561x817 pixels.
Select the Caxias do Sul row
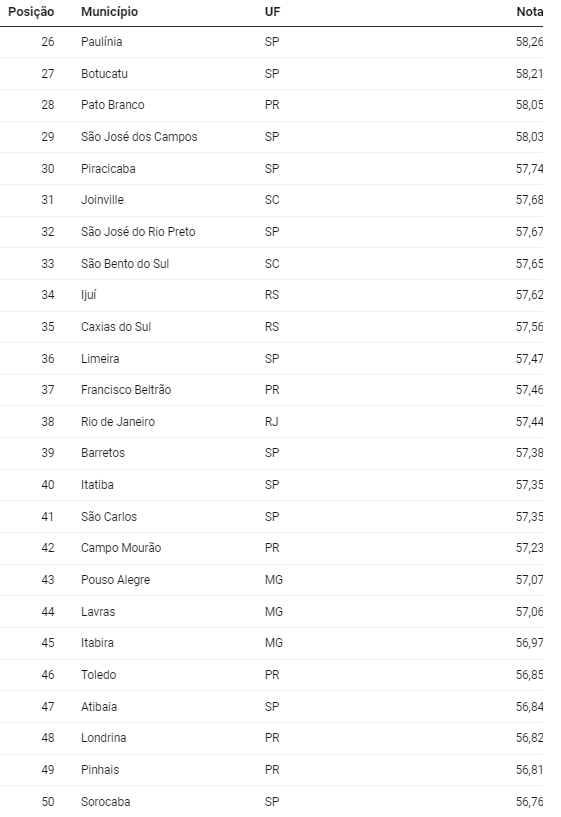point(271,327)
